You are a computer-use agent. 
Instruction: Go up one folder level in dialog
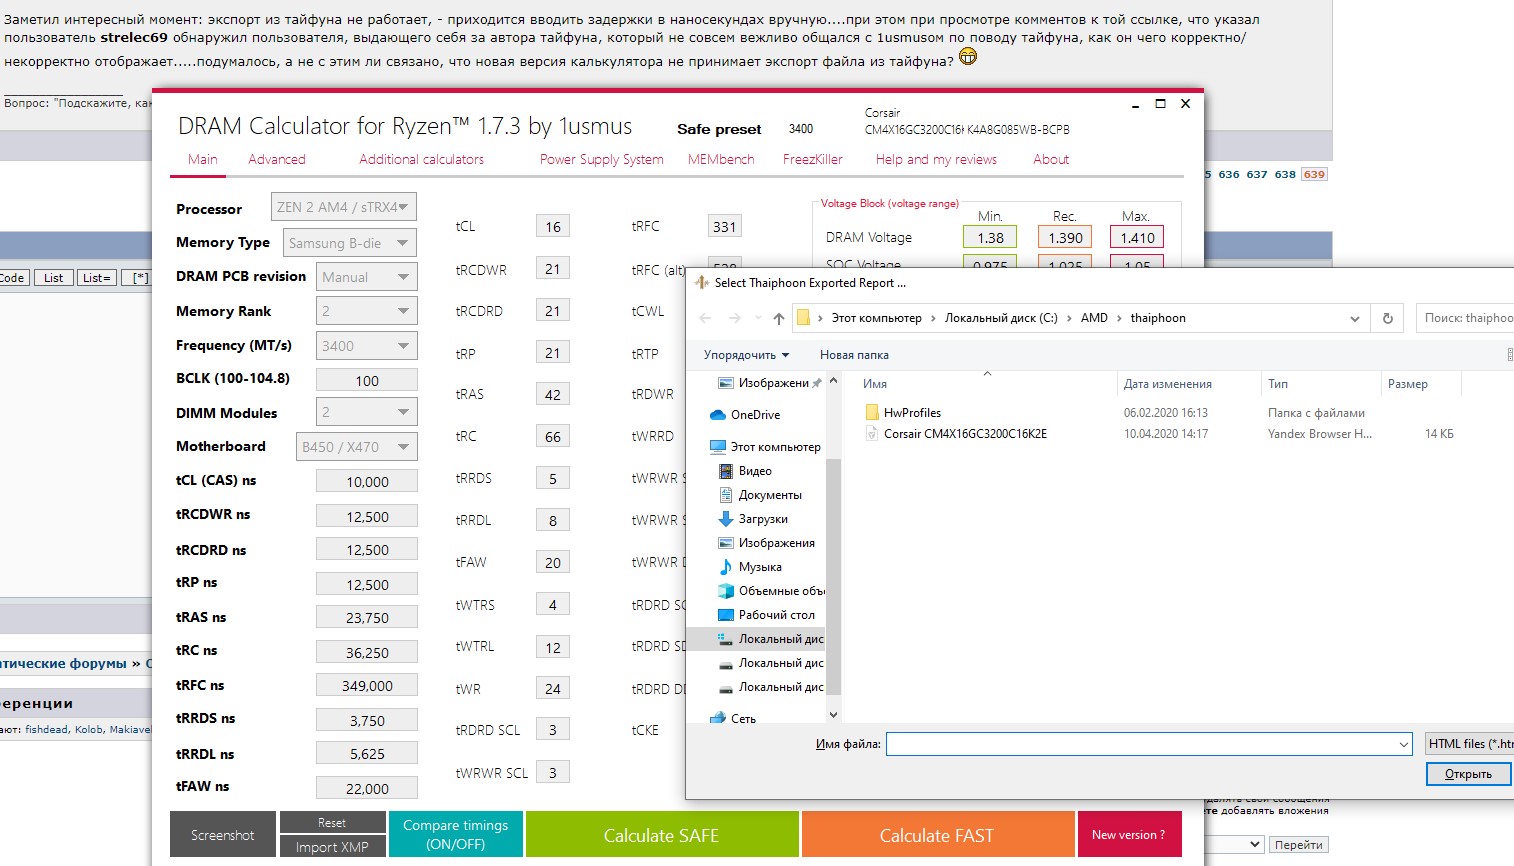779,318
